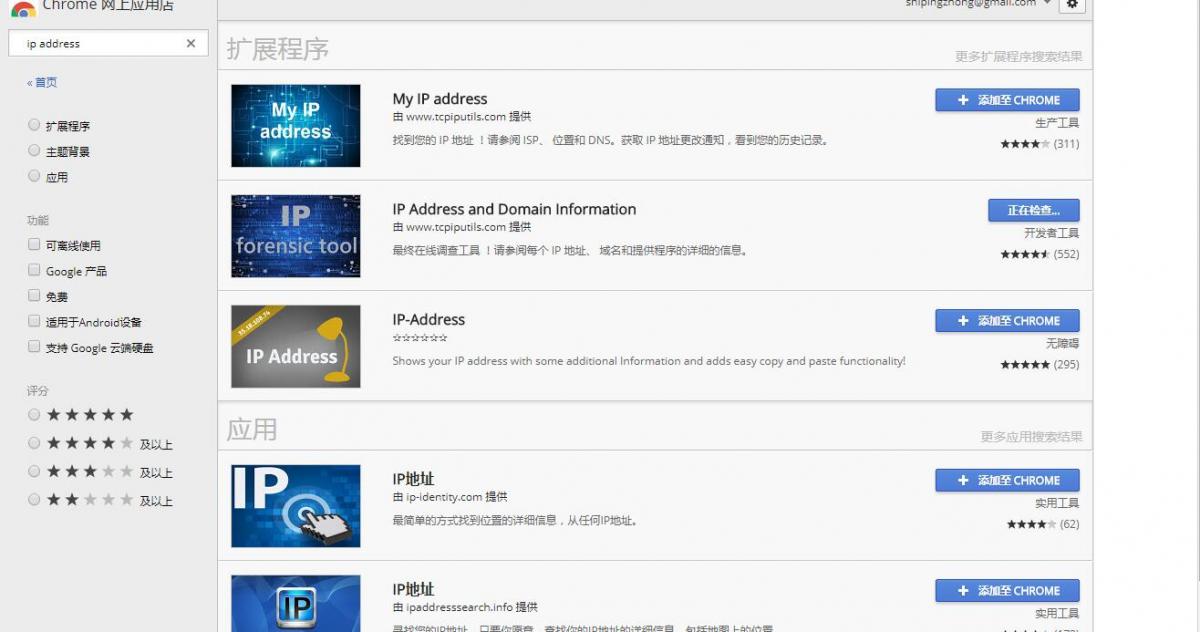Screen dimensions: 1200x632
Task: Click the "Shows your IP address" description
Action: pos(649,361)
